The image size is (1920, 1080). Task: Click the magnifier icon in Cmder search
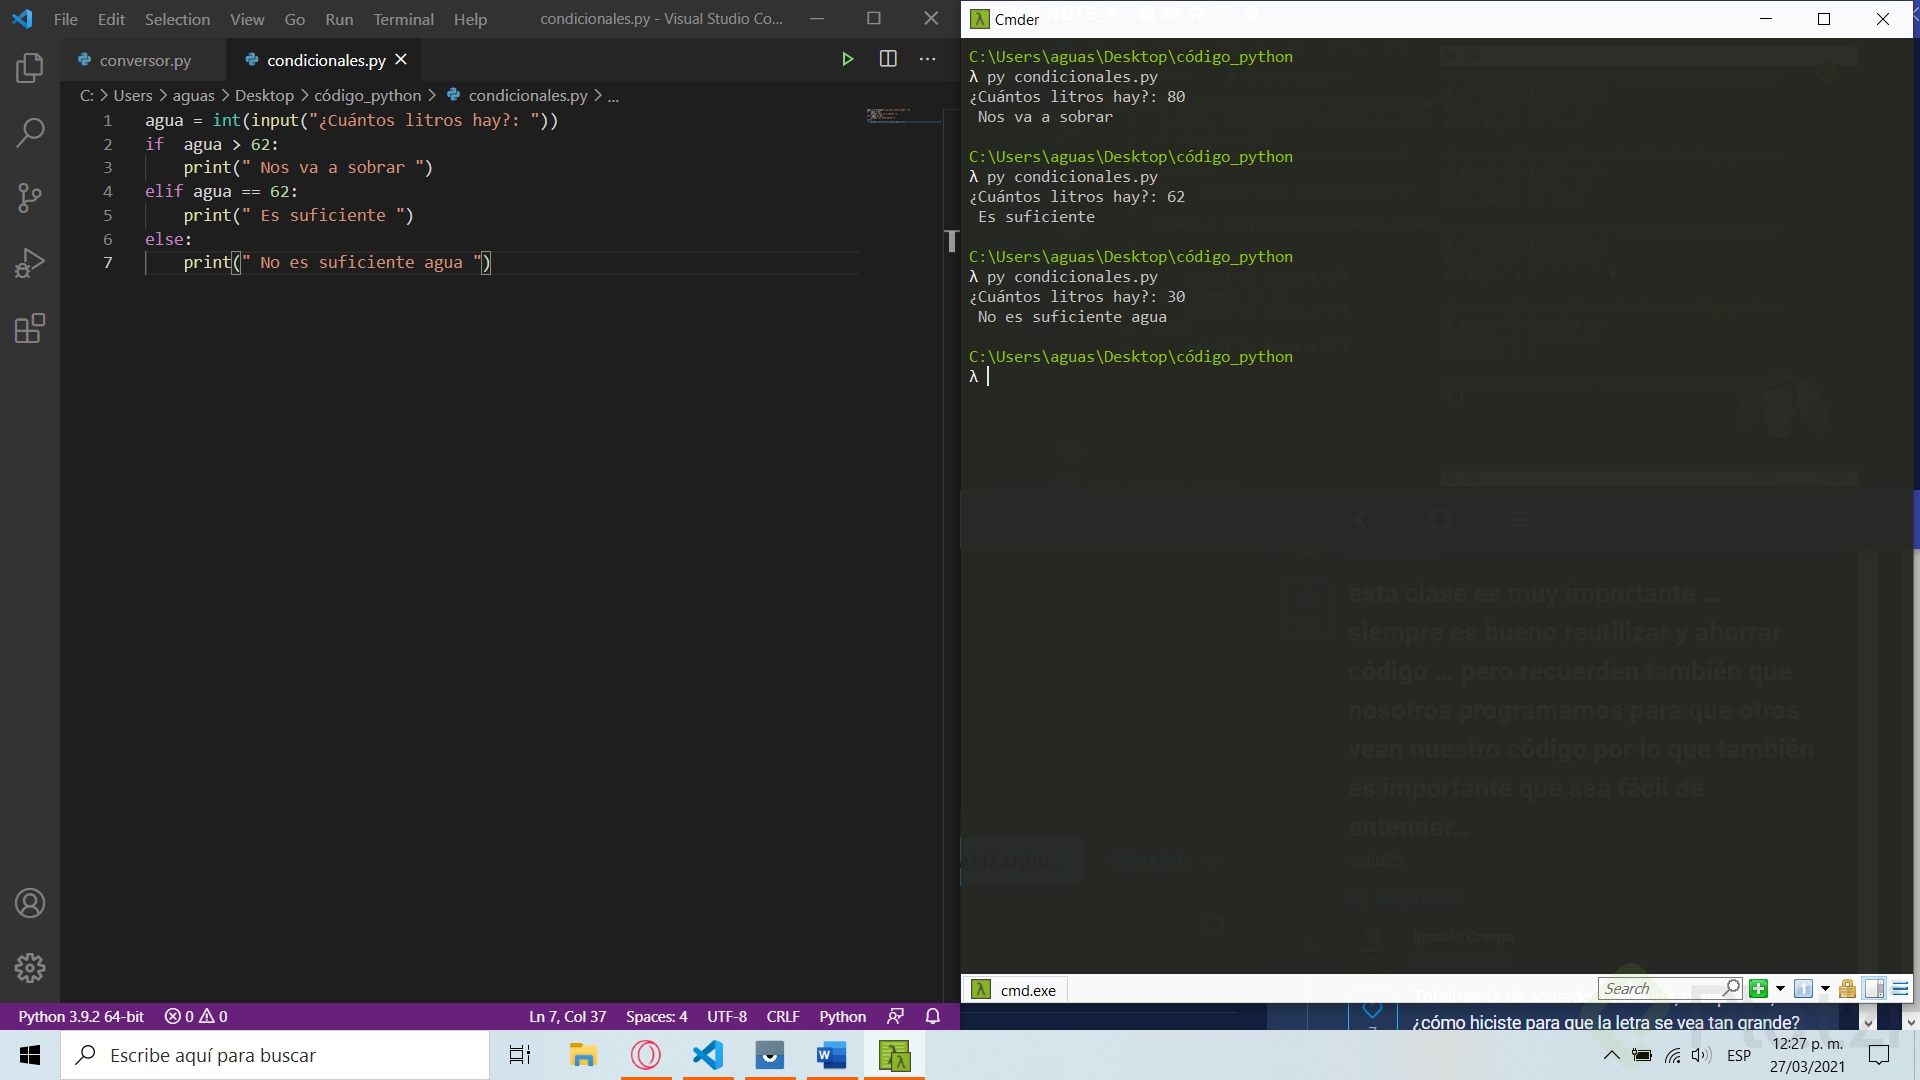1732,988
